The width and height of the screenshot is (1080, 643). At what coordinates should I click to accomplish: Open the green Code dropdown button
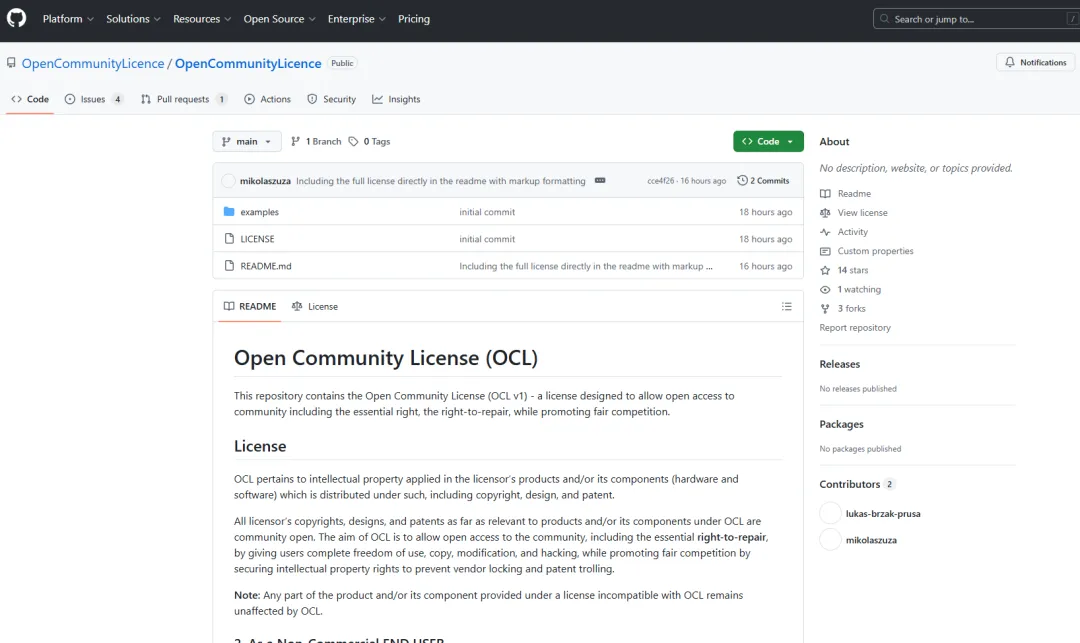[768, 141]
